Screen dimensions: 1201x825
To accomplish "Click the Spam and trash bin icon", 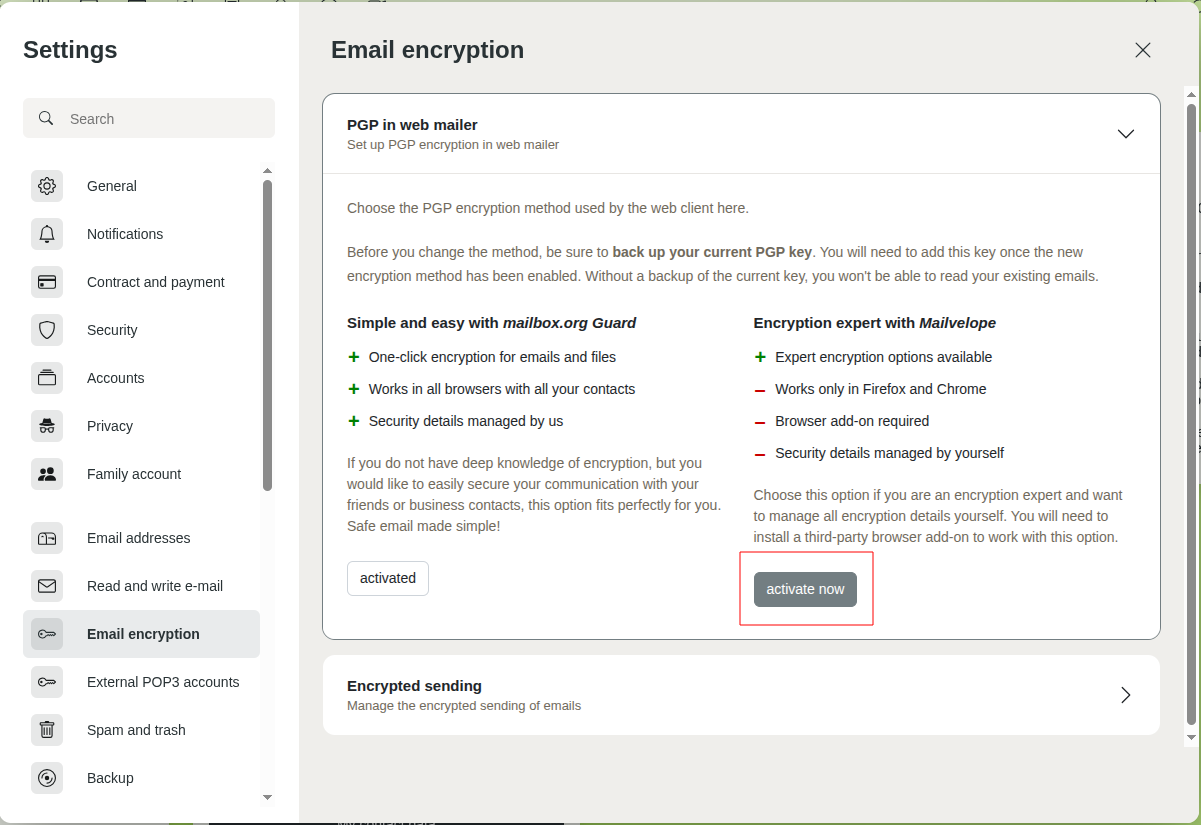I will pos(47,730).
